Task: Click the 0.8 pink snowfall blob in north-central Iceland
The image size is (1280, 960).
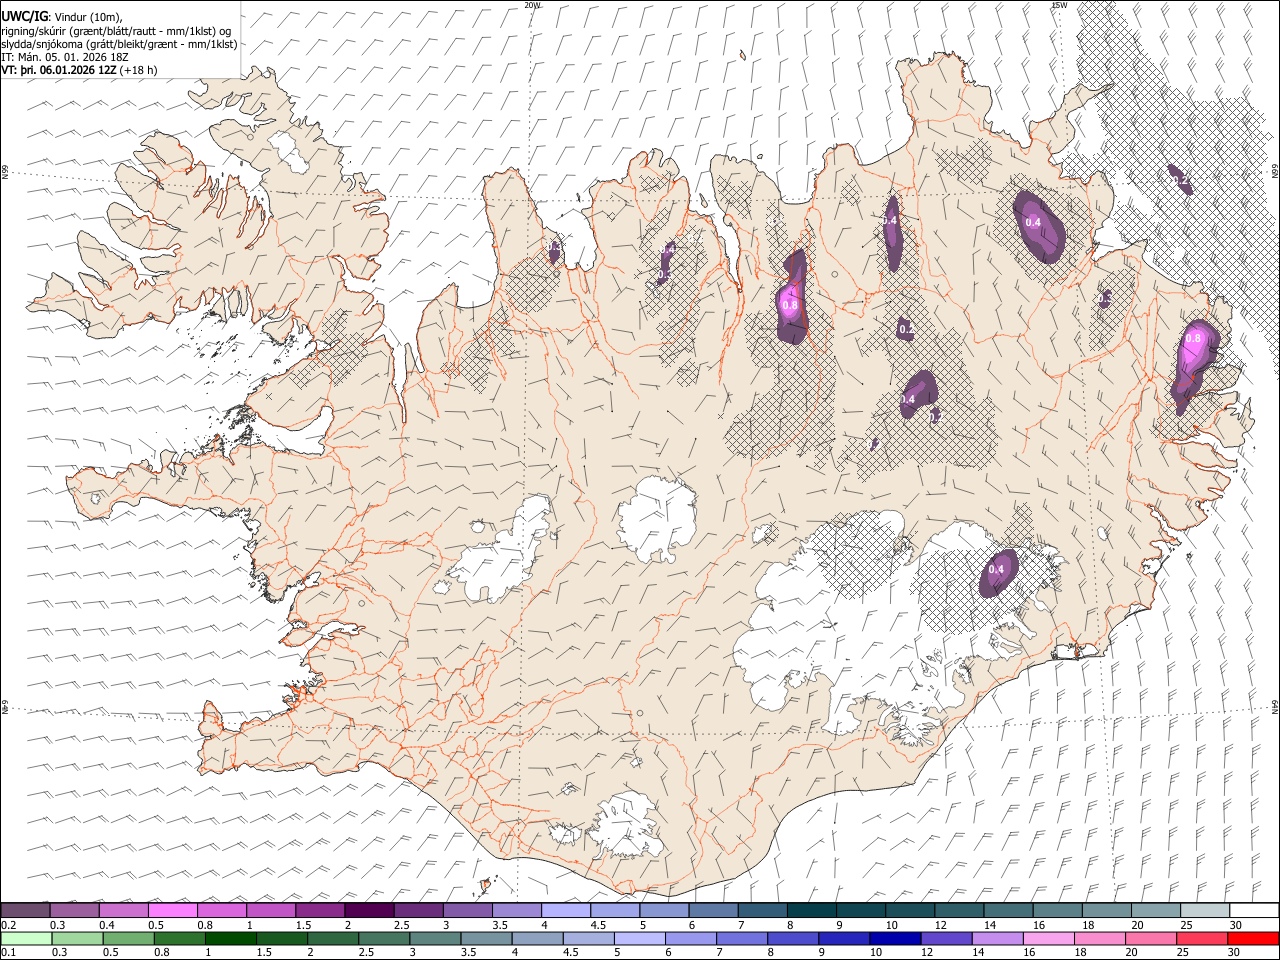Action: tap(791, 299)
